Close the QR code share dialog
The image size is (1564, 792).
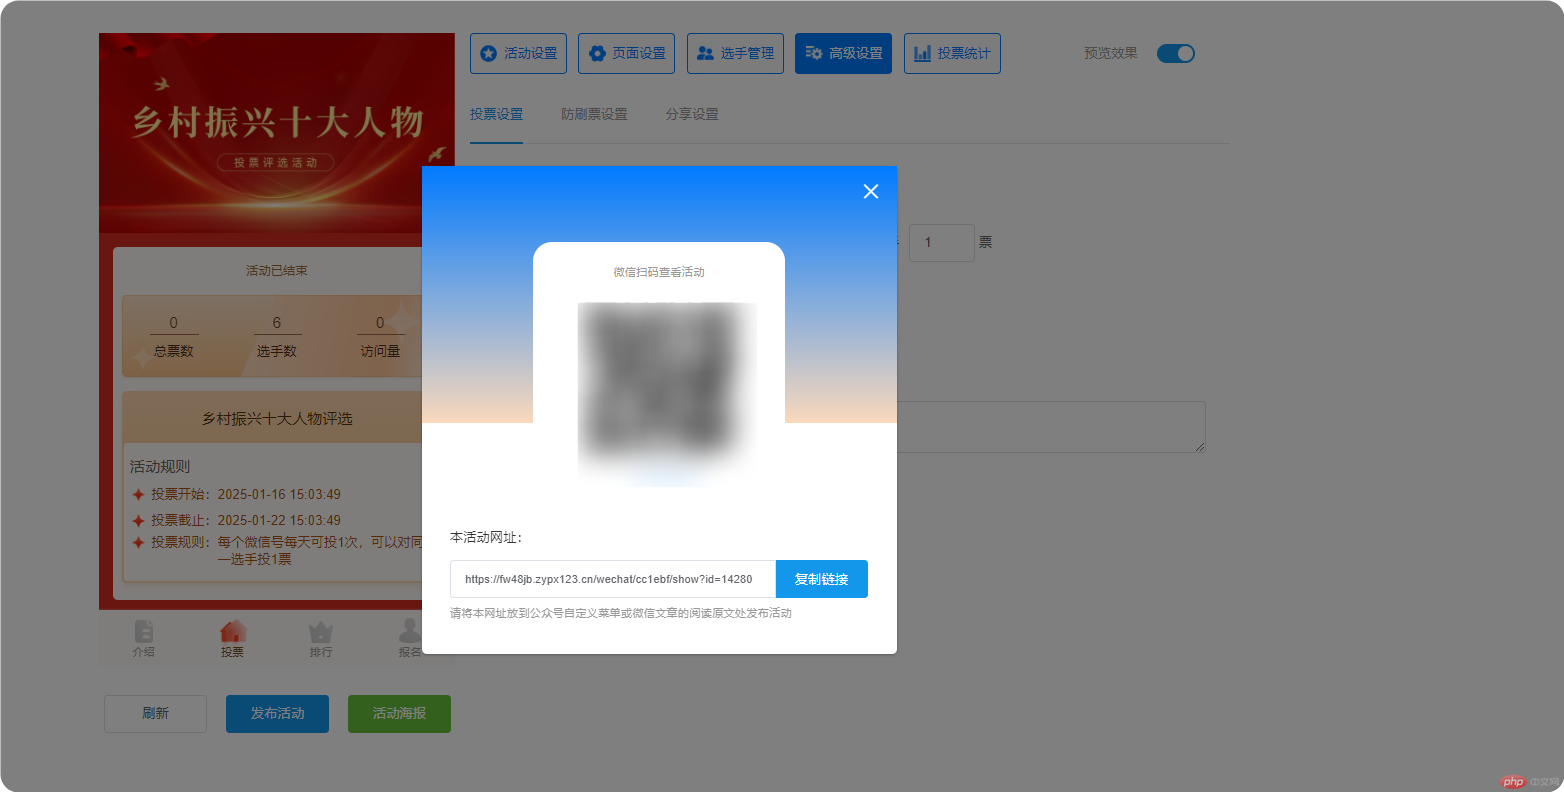(x=871, y=191)
